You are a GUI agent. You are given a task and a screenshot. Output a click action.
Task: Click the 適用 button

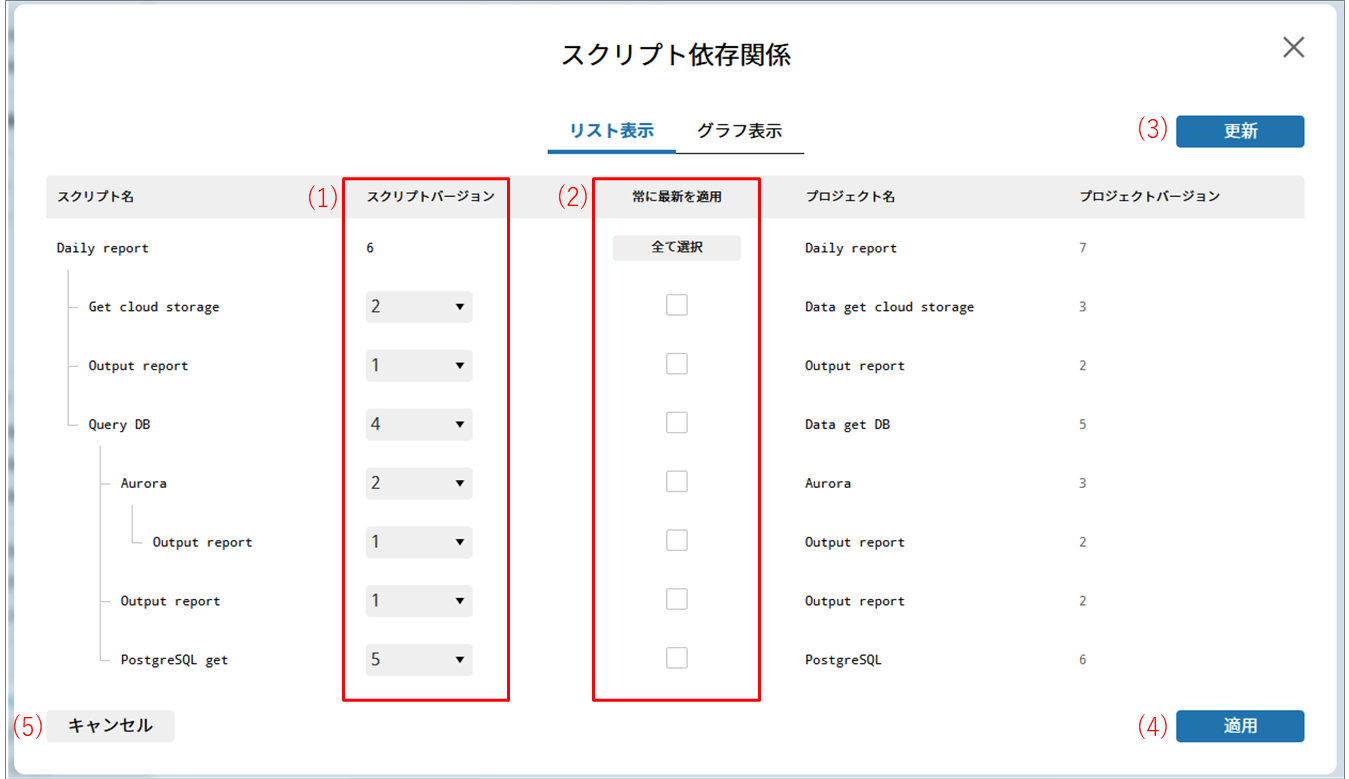point(1239,726)
